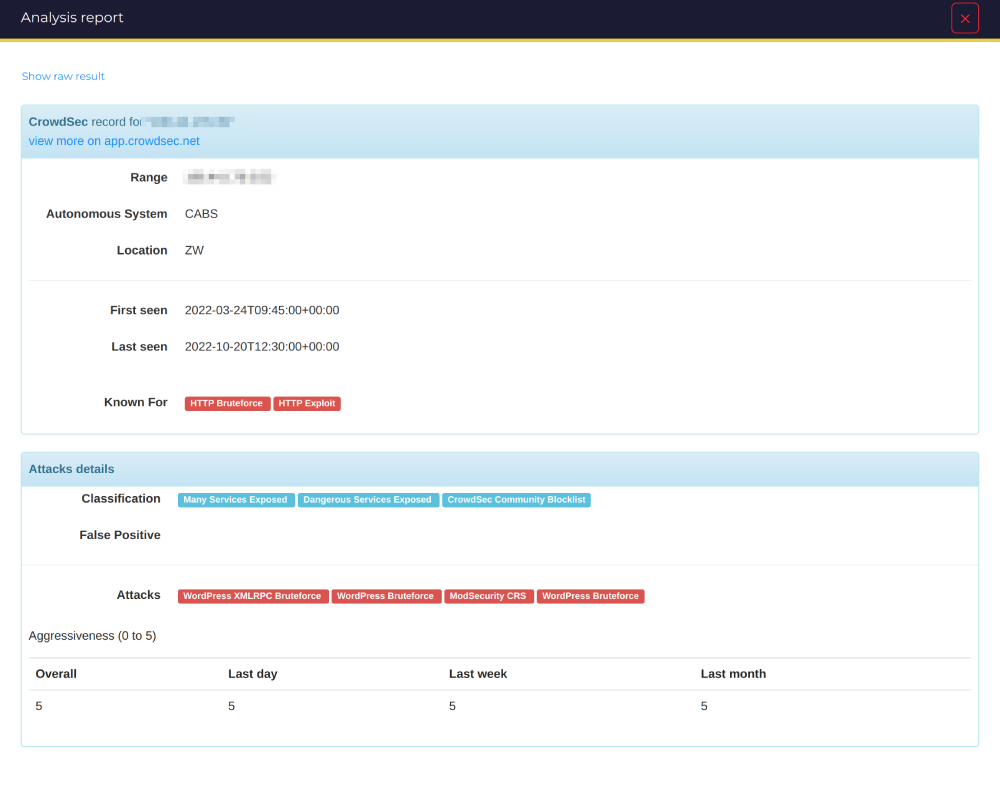This screenshot has height=789, width=1000.
Task: Click the Last week column header
Action: (478, 674)
